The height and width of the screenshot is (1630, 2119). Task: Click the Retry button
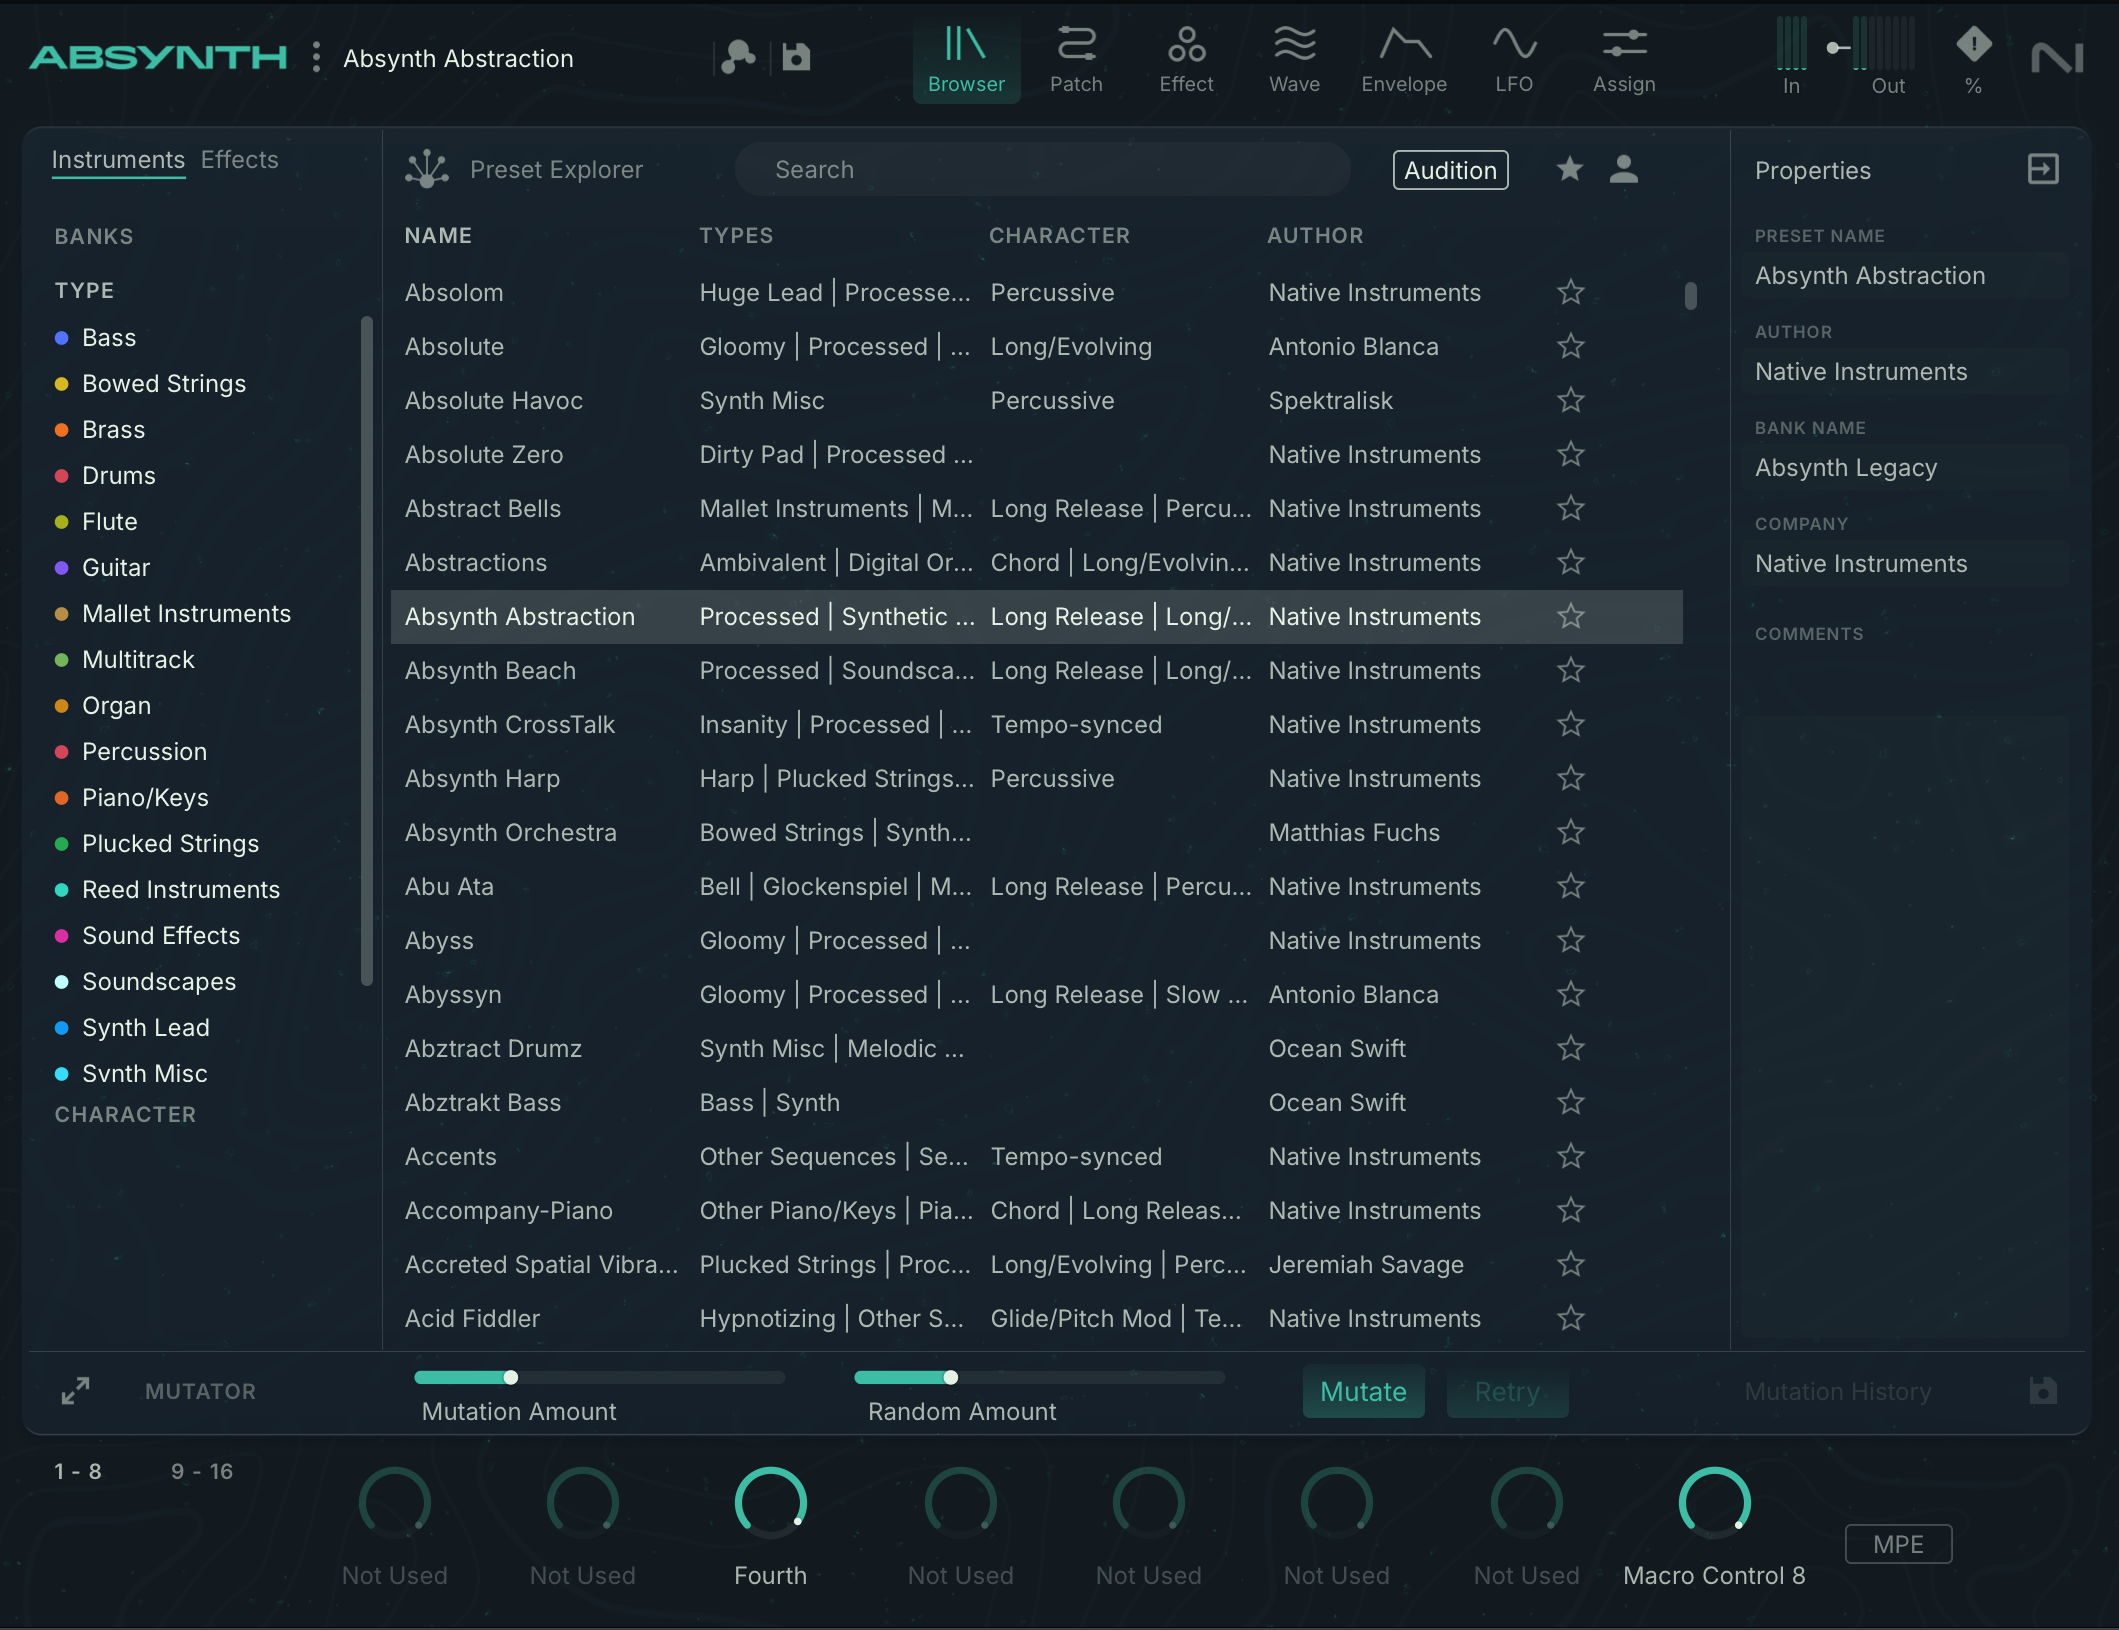pos(1506,1391)
